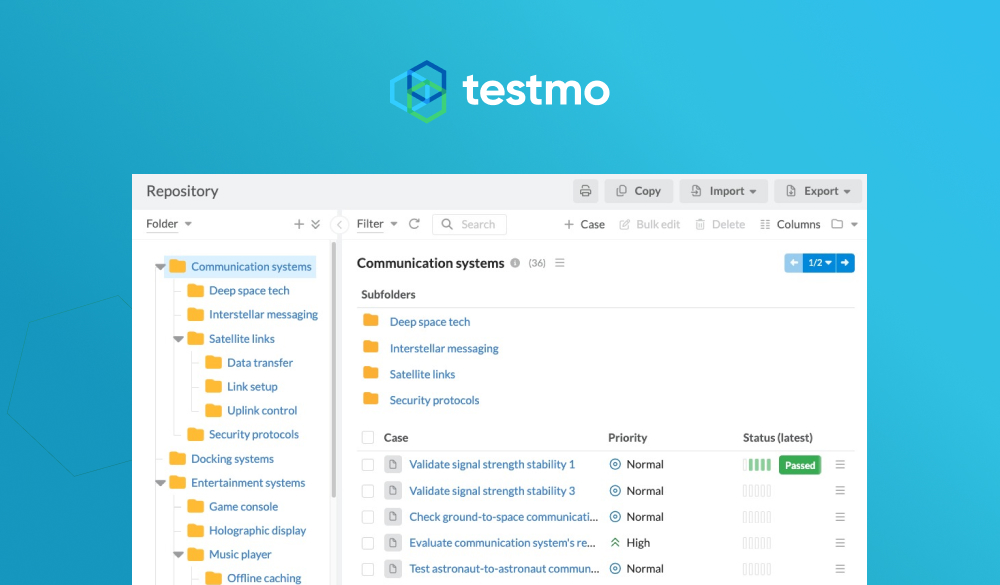Open the row menu icon for Validate signal strength stability 1
Image resolution: width=1000 pixels, height=585 pixels.
(838, 464)
